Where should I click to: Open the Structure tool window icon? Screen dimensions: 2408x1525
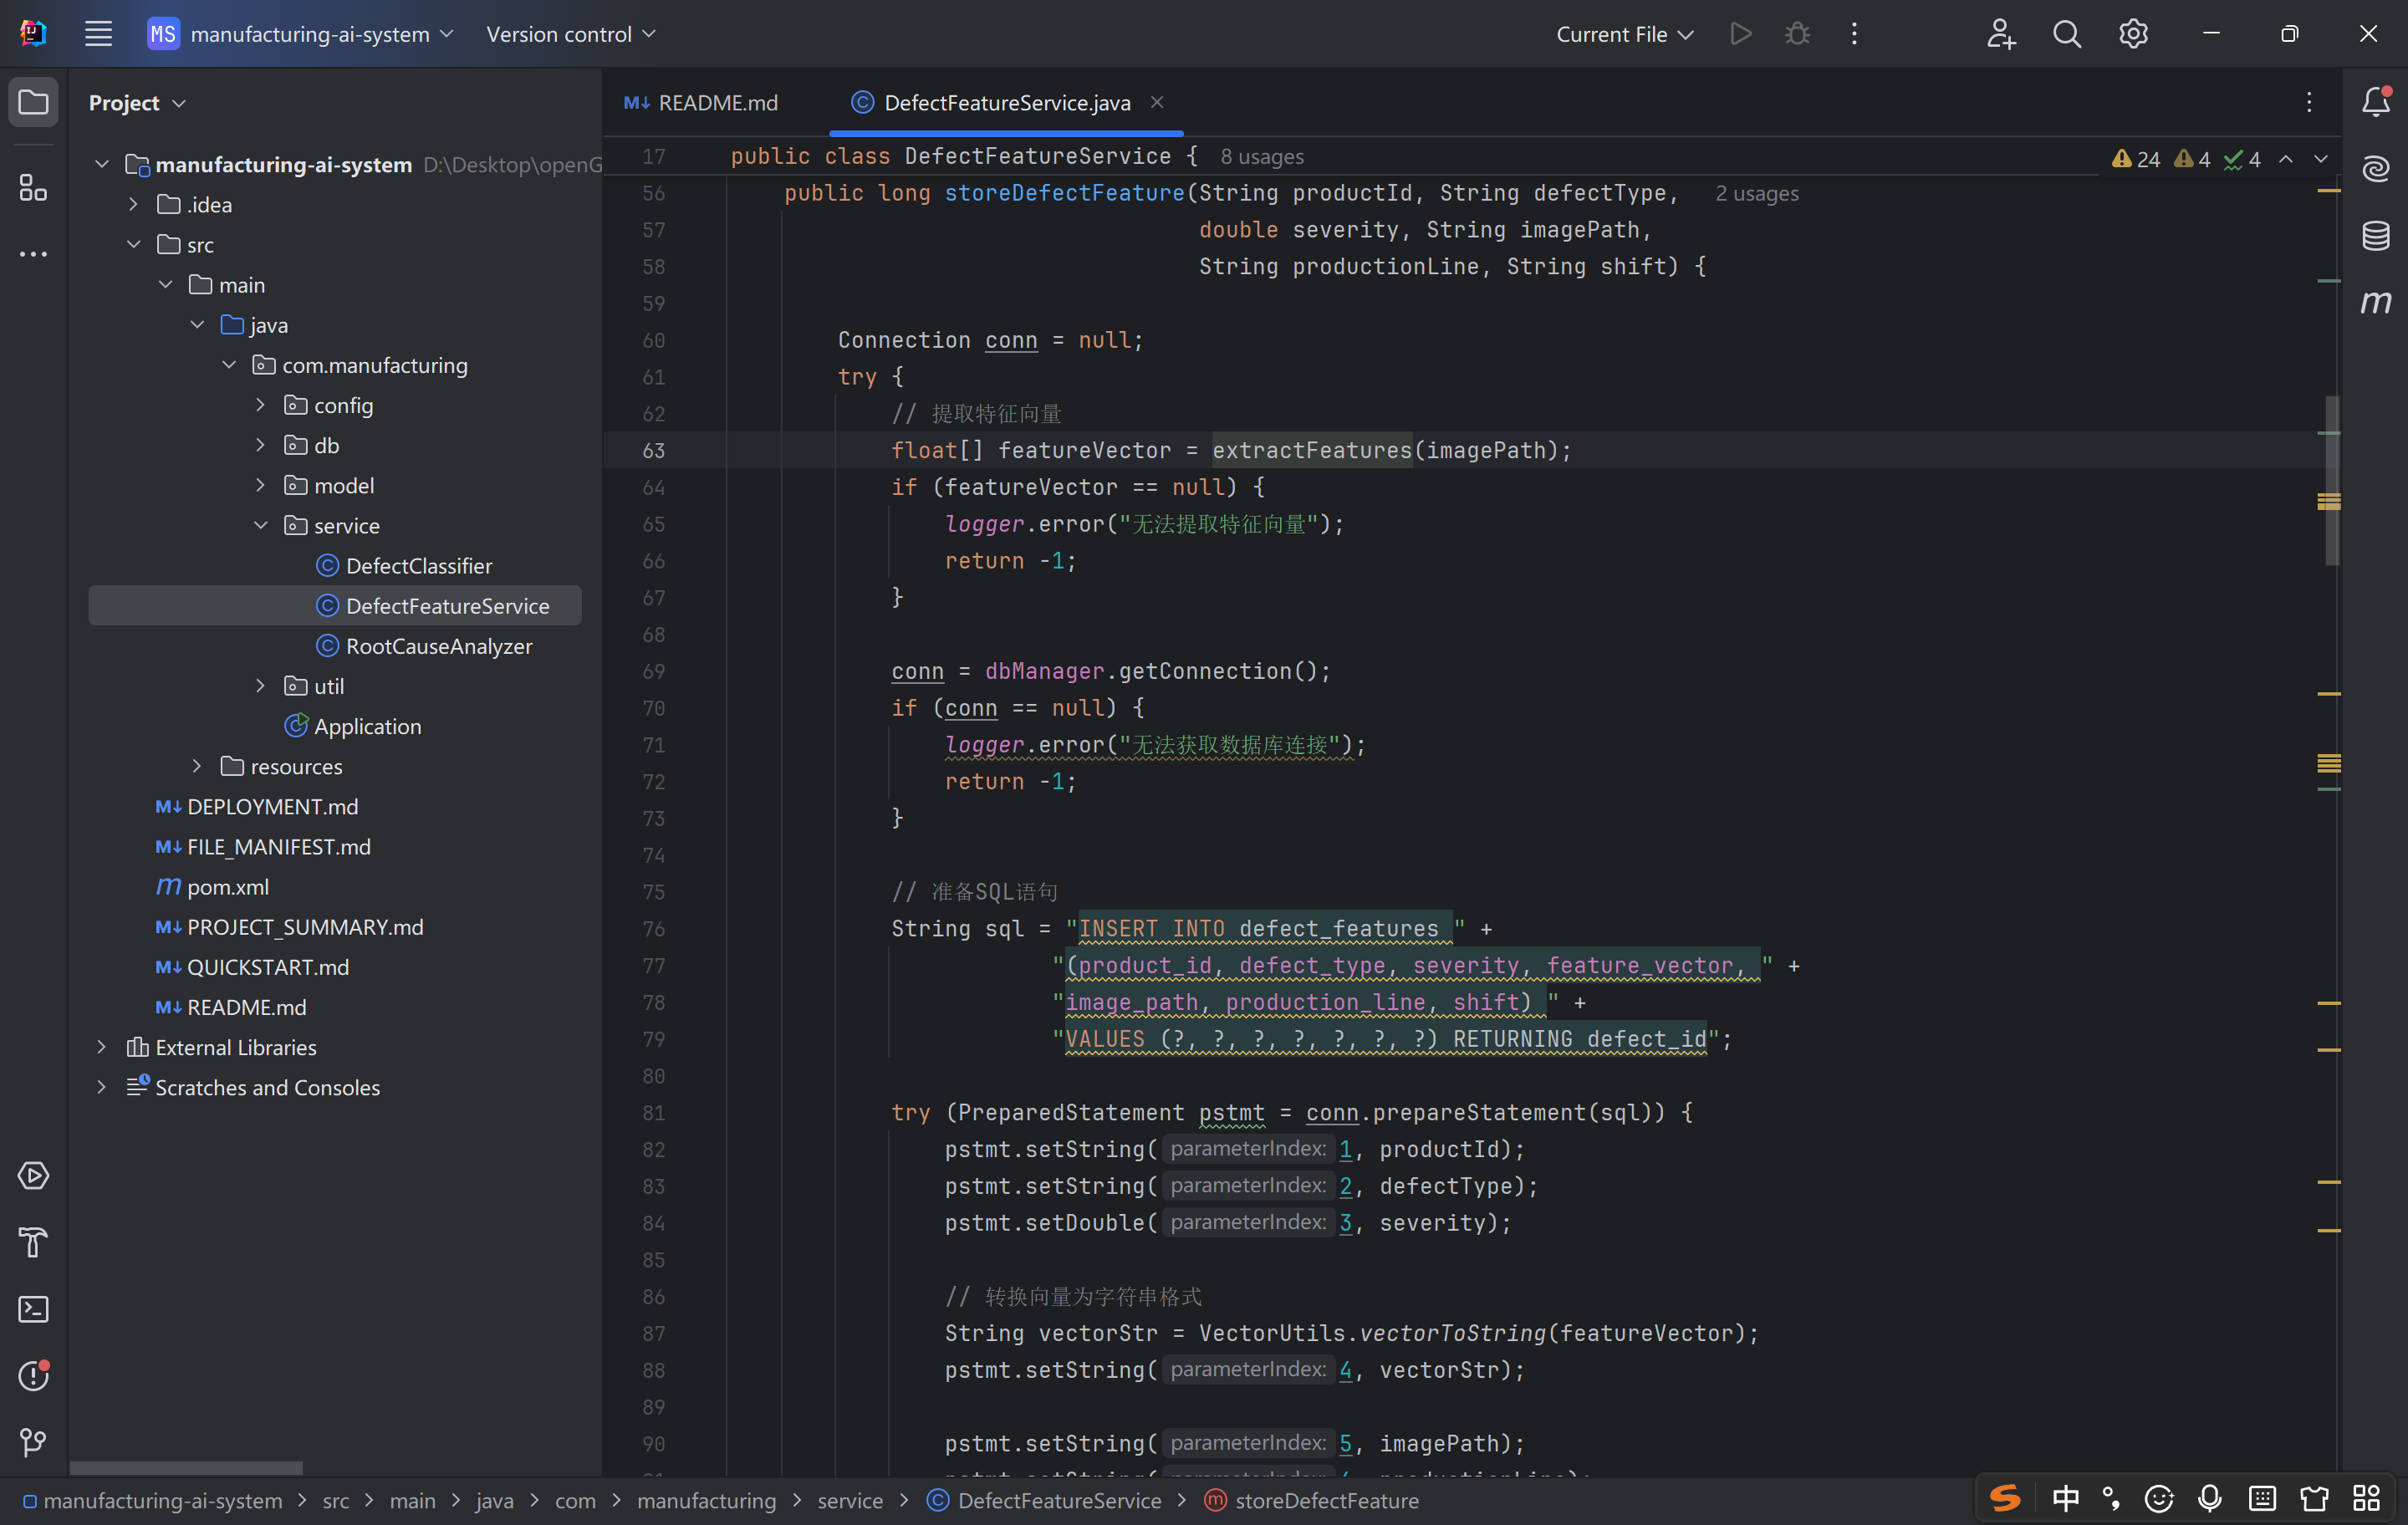click(33, 187)
